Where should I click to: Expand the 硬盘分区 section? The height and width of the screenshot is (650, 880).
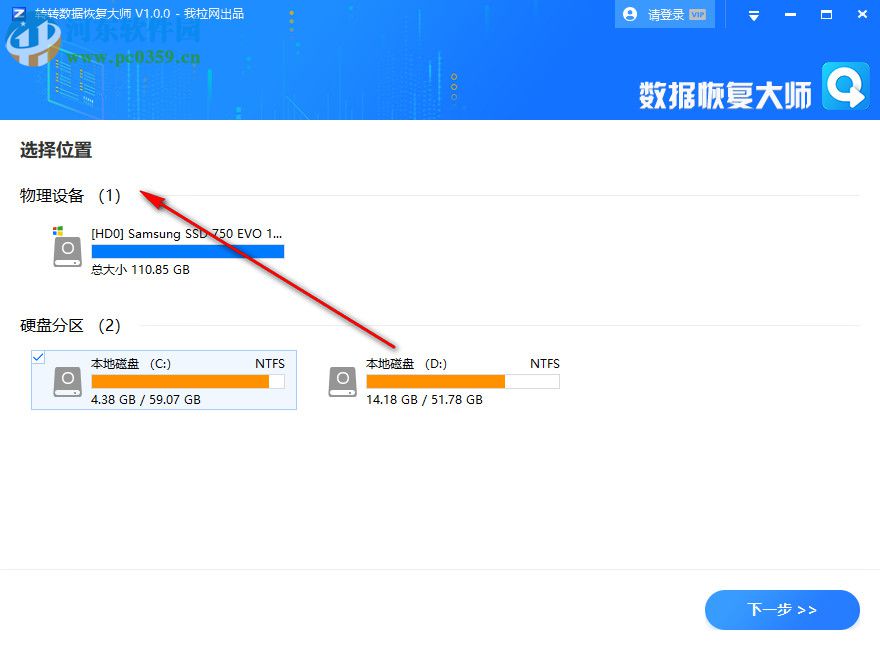(x=53, y=325)
